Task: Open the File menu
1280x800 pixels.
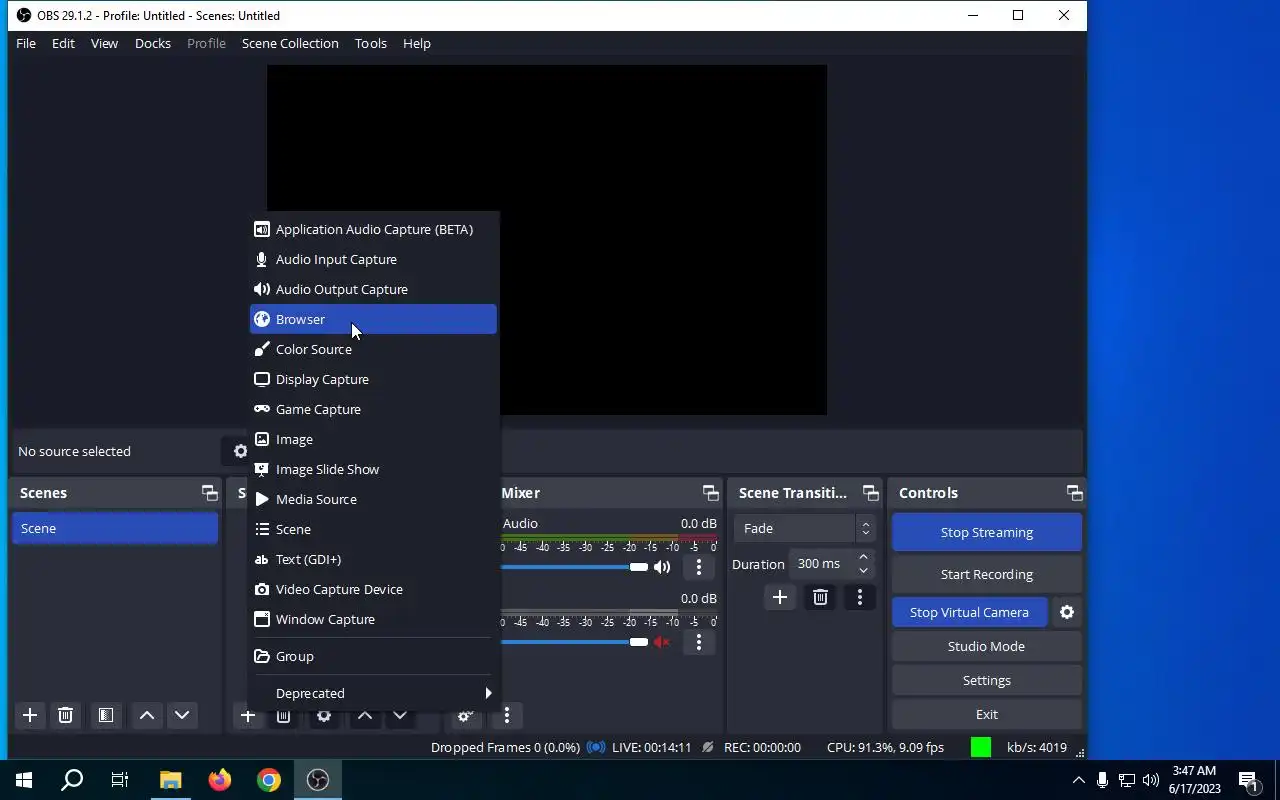Action: (26, 43)
